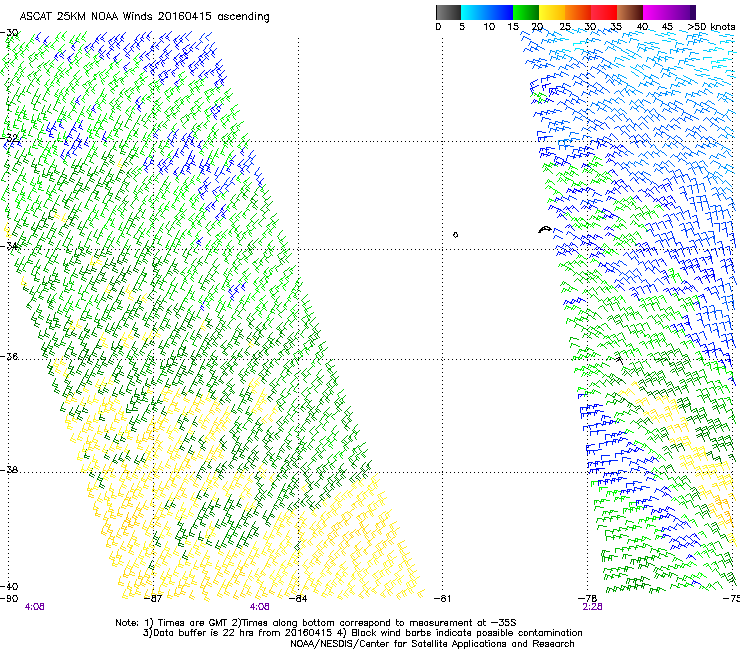Click the '-36' latitude axis label
The image size is (740, 650).
[9, 356]
